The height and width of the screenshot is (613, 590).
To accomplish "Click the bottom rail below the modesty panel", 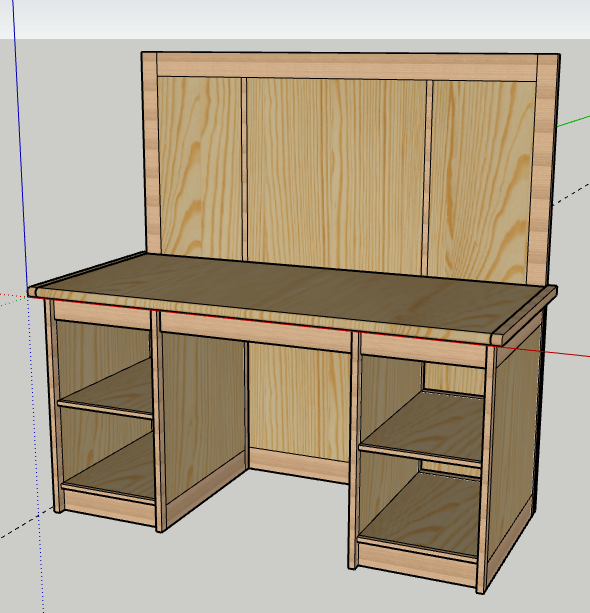I will click(x=299, y=465).
